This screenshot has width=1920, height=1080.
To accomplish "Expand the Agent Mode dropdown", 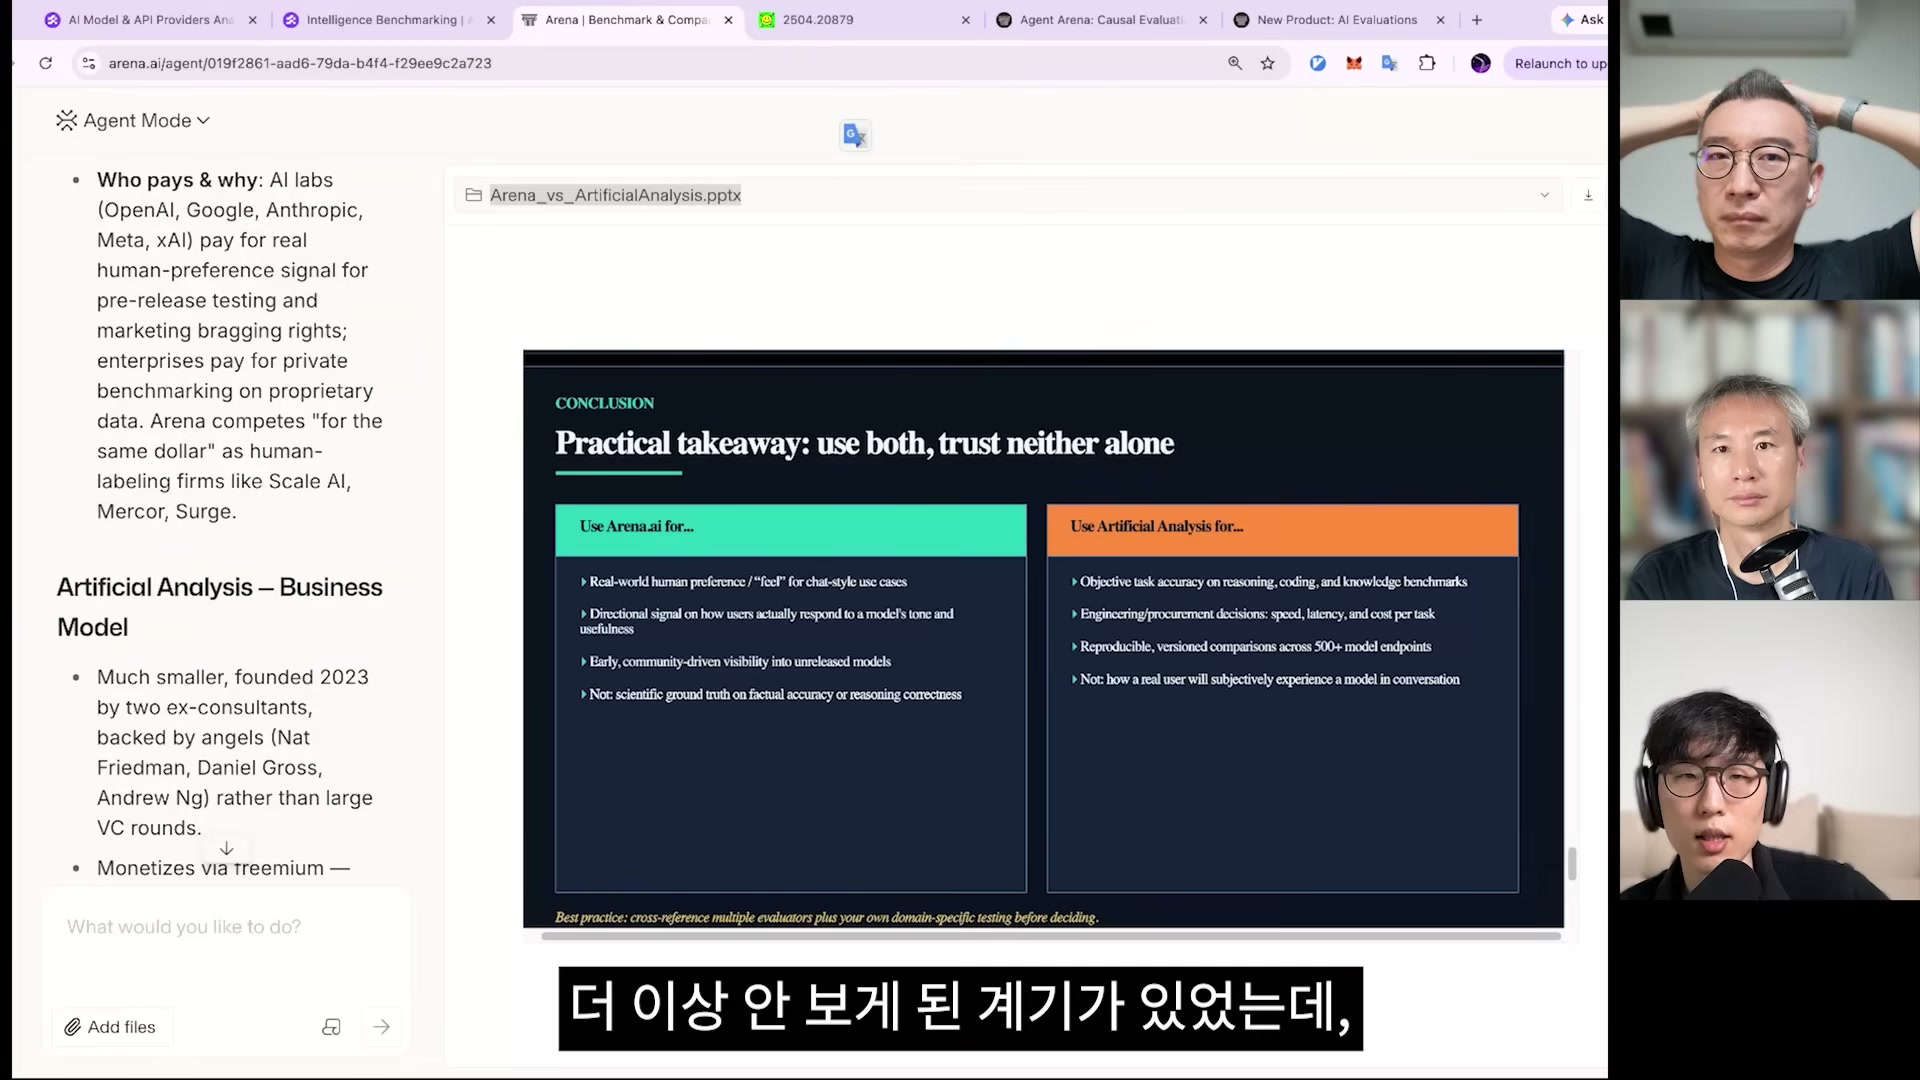I will [x=134, y=120].
